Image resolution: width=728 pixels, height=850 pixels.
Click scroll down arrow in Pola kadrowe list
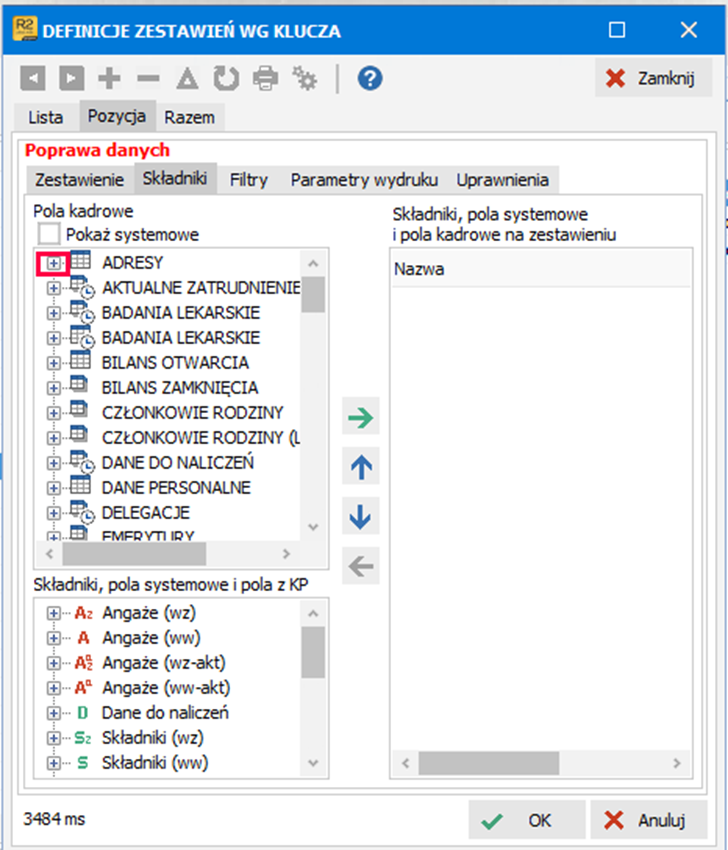[313, 527]
